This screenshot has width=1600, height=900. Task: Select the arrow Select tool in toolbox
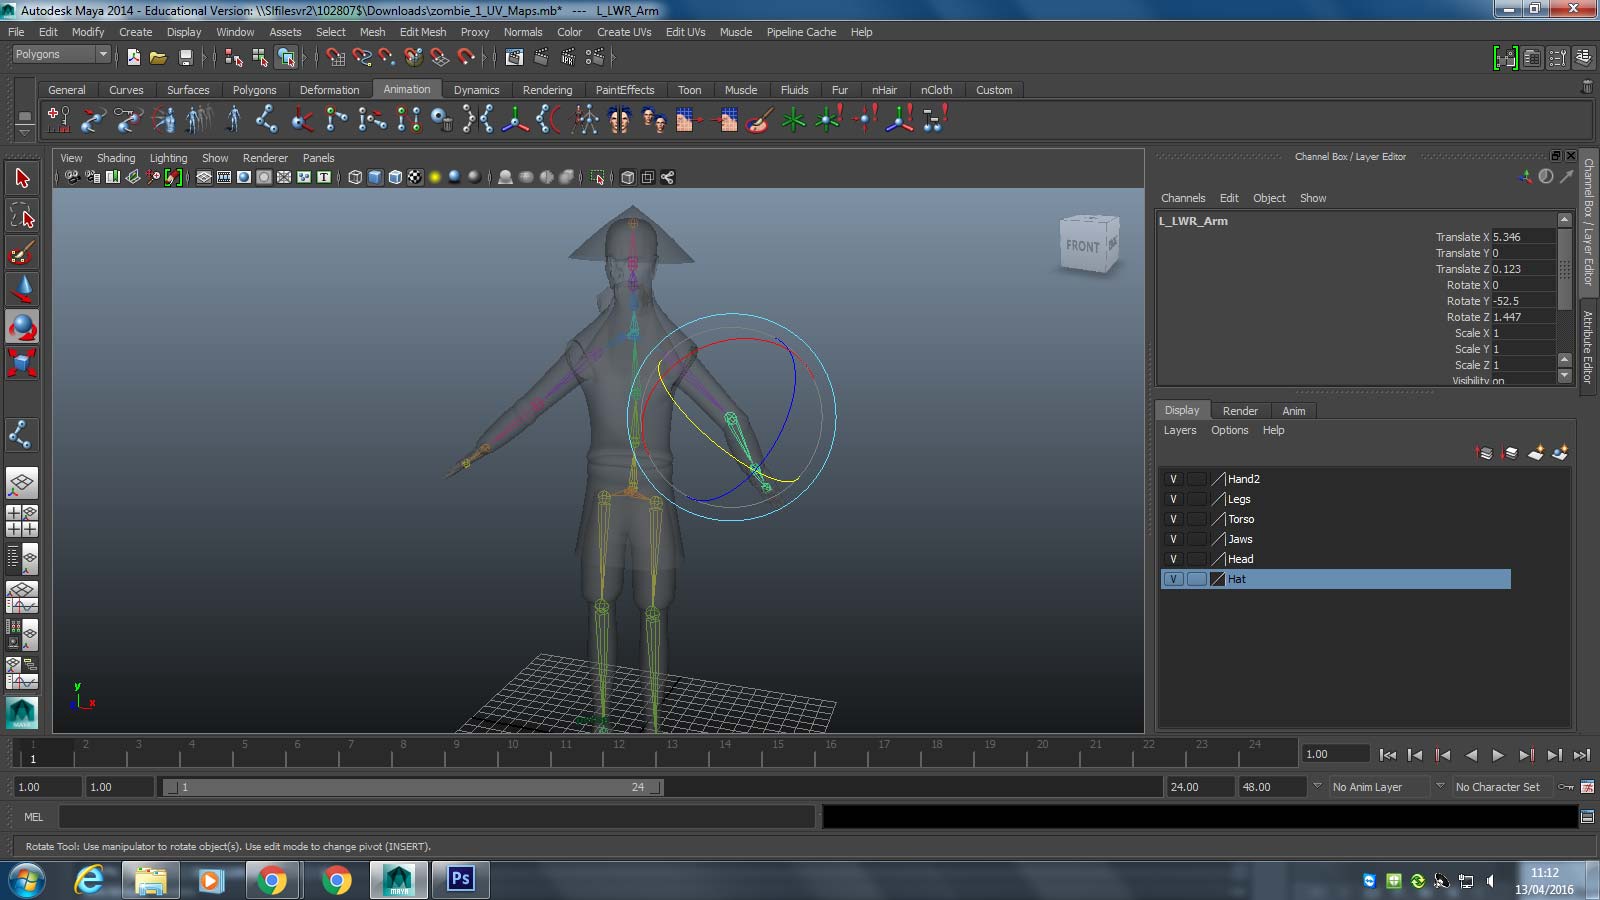click(22, 178)
